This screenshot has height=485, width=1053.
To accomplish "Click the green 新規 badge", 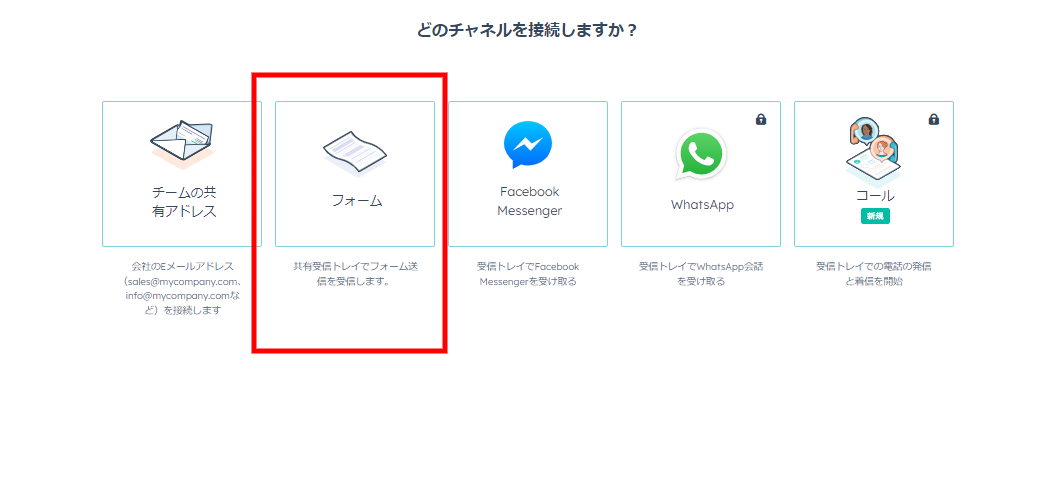I will pyautogui.click(x=875, y=216).
